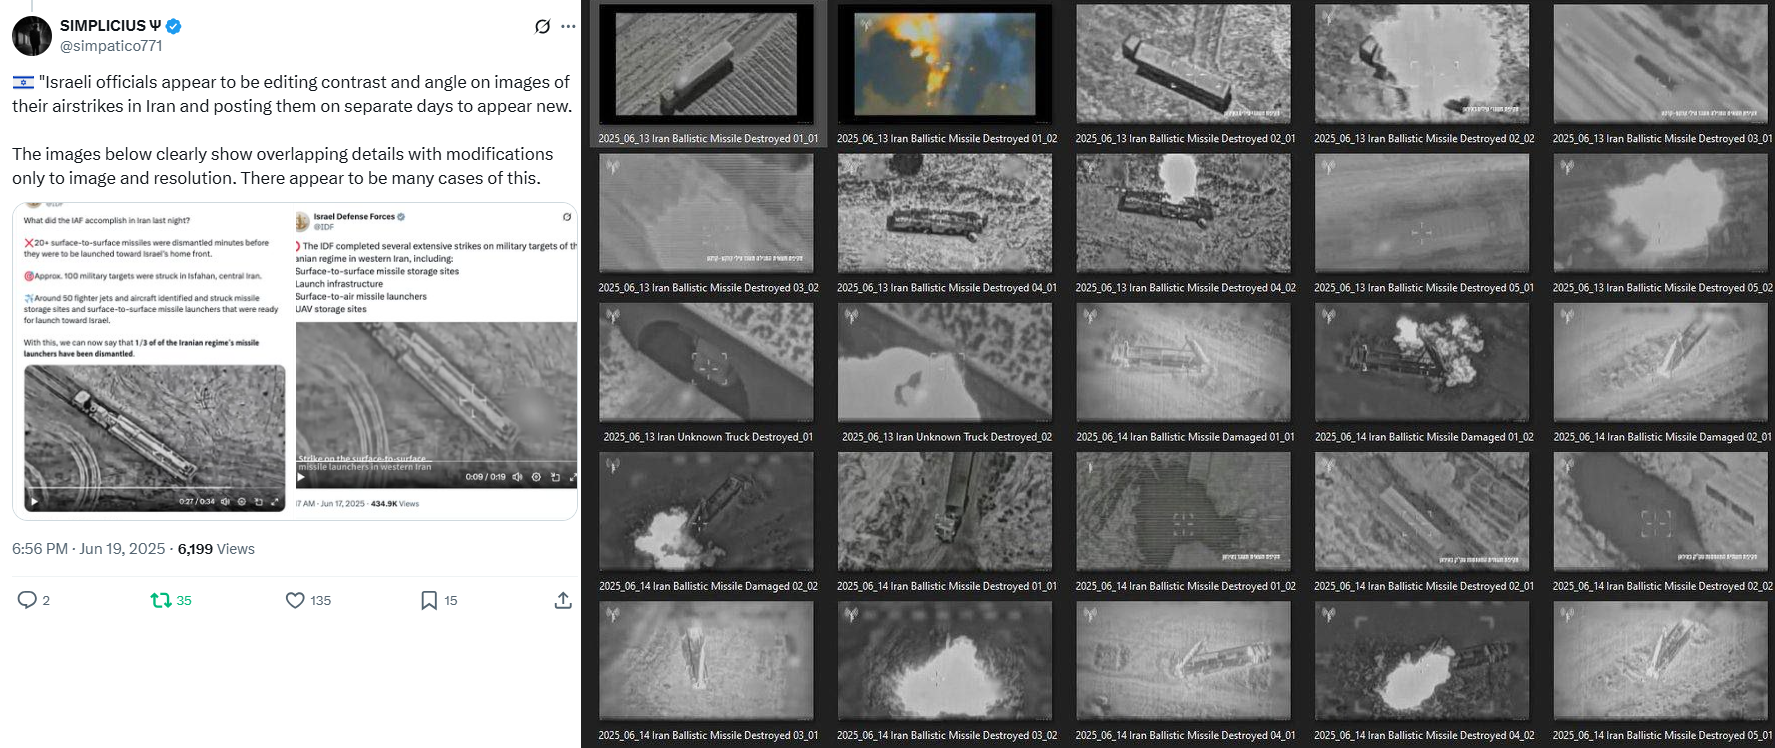Select thumbnail 2025_06_14 Iran Ballistic Missile Damaged 02_01
Image resolution: width=1775 pixels, height=748 pixels.
1660,362
